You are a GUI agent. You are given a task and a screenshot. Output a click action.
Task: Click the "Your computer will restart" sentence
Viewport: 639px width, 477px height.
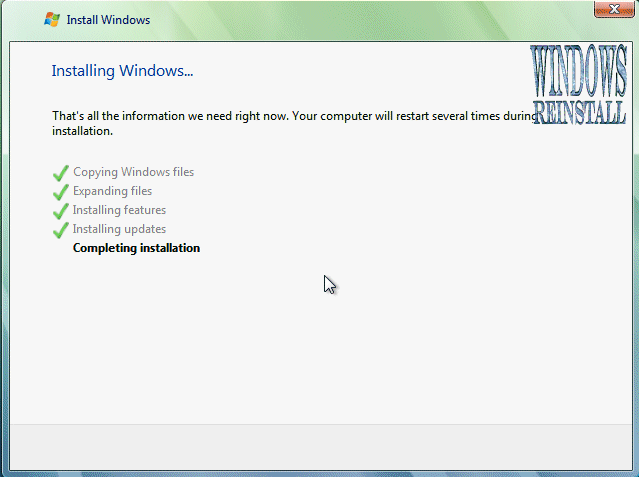click(x=400, y=116)
